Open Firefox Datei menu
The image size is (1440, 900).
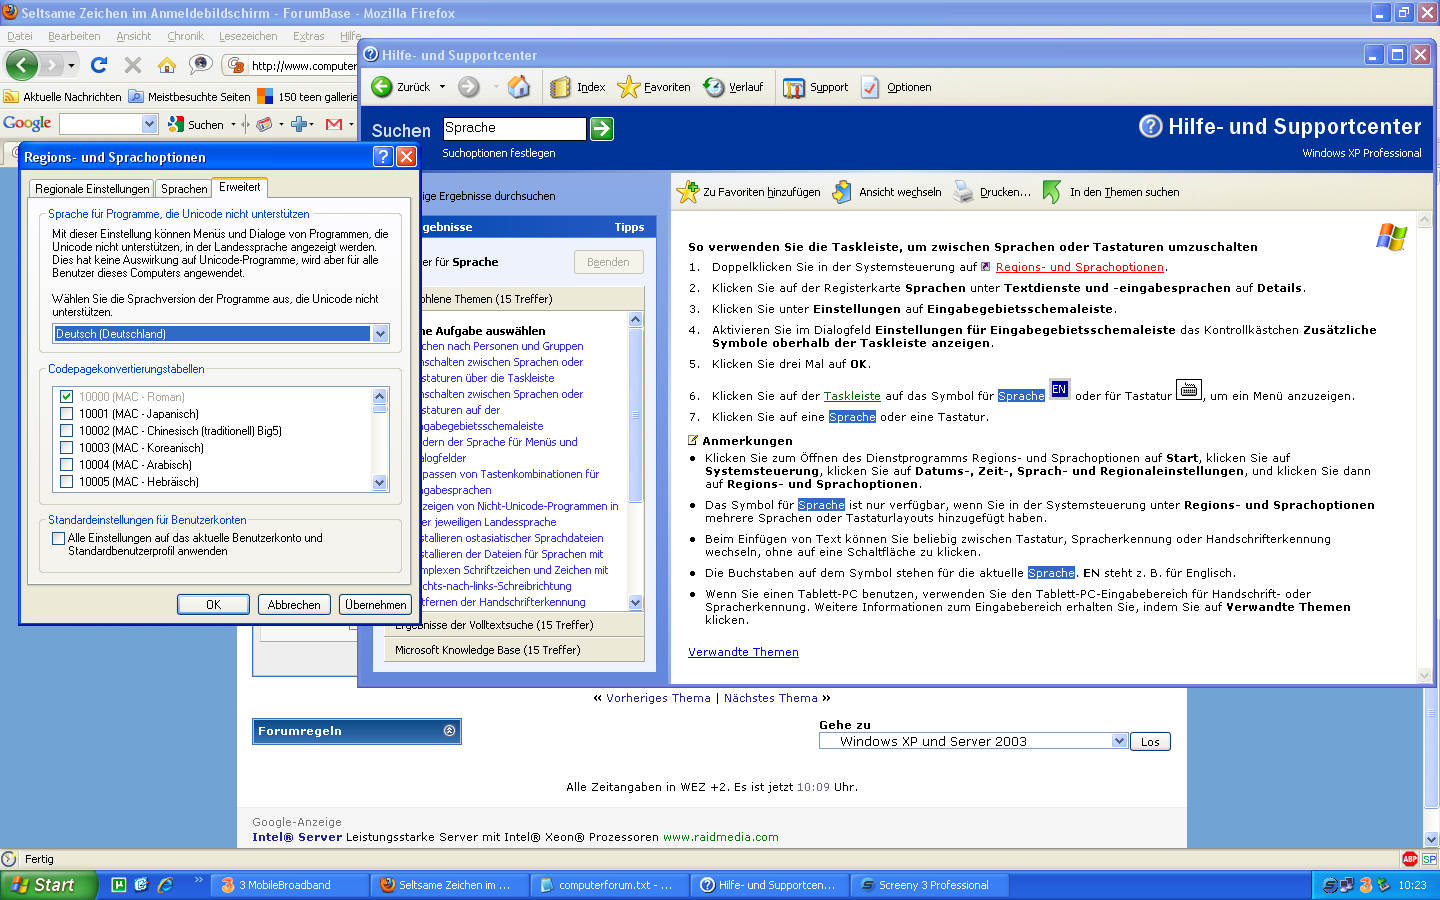20,36
